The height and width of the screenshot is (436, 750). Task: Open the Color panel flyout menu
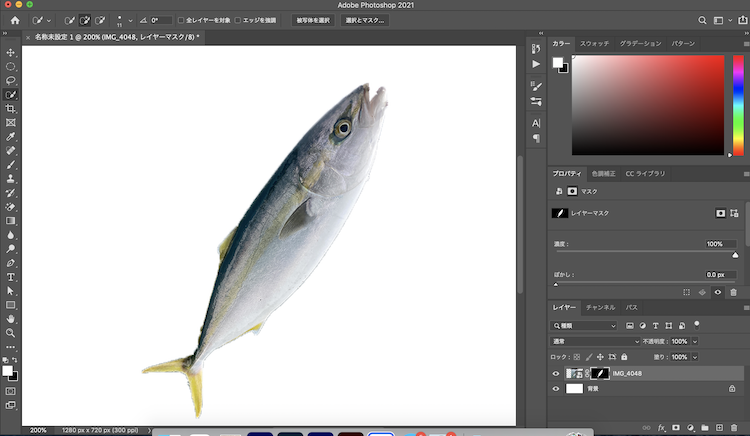tap(746, 44)
